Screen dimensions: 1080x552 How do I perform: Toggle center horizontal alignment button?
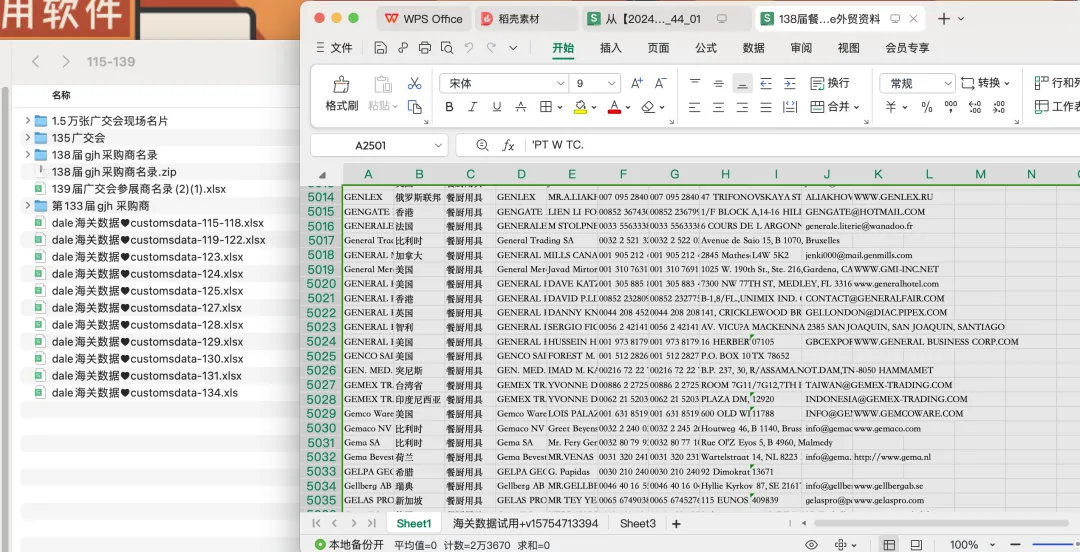pyautogui.click(x=718, y=107)
